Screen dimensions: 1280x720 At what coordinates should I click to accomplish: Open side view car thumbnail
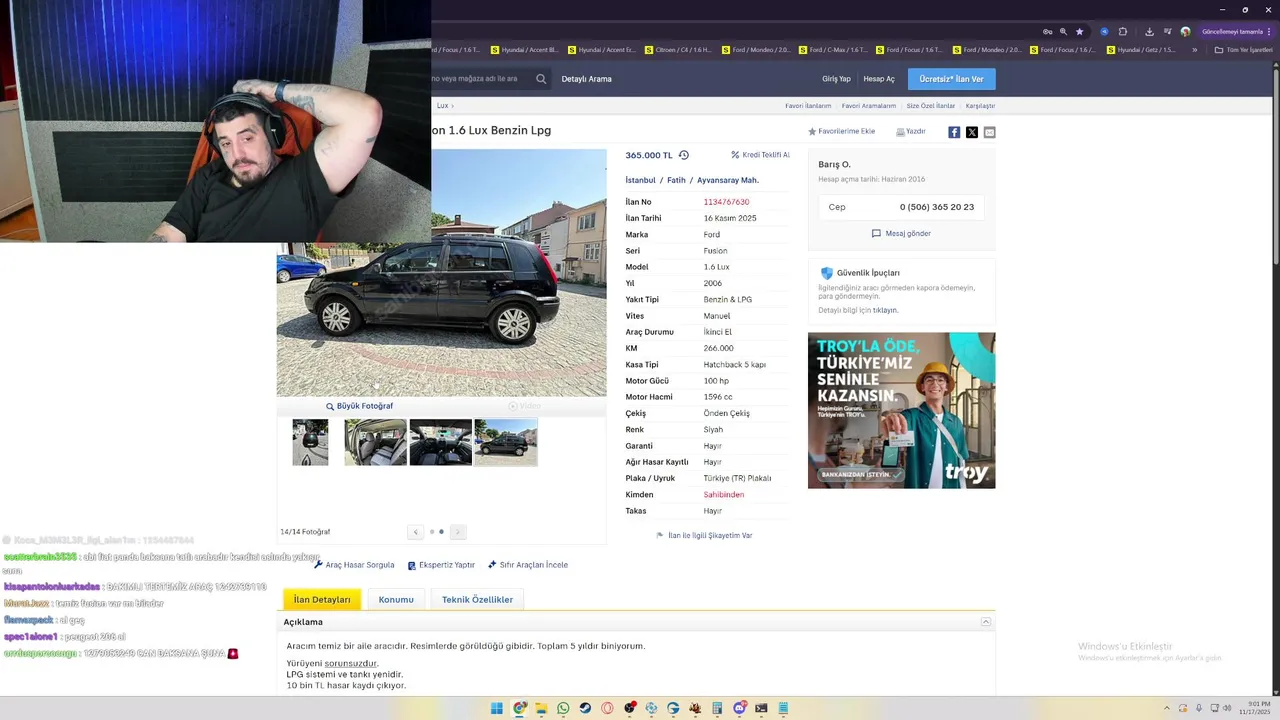coord(506,442)
